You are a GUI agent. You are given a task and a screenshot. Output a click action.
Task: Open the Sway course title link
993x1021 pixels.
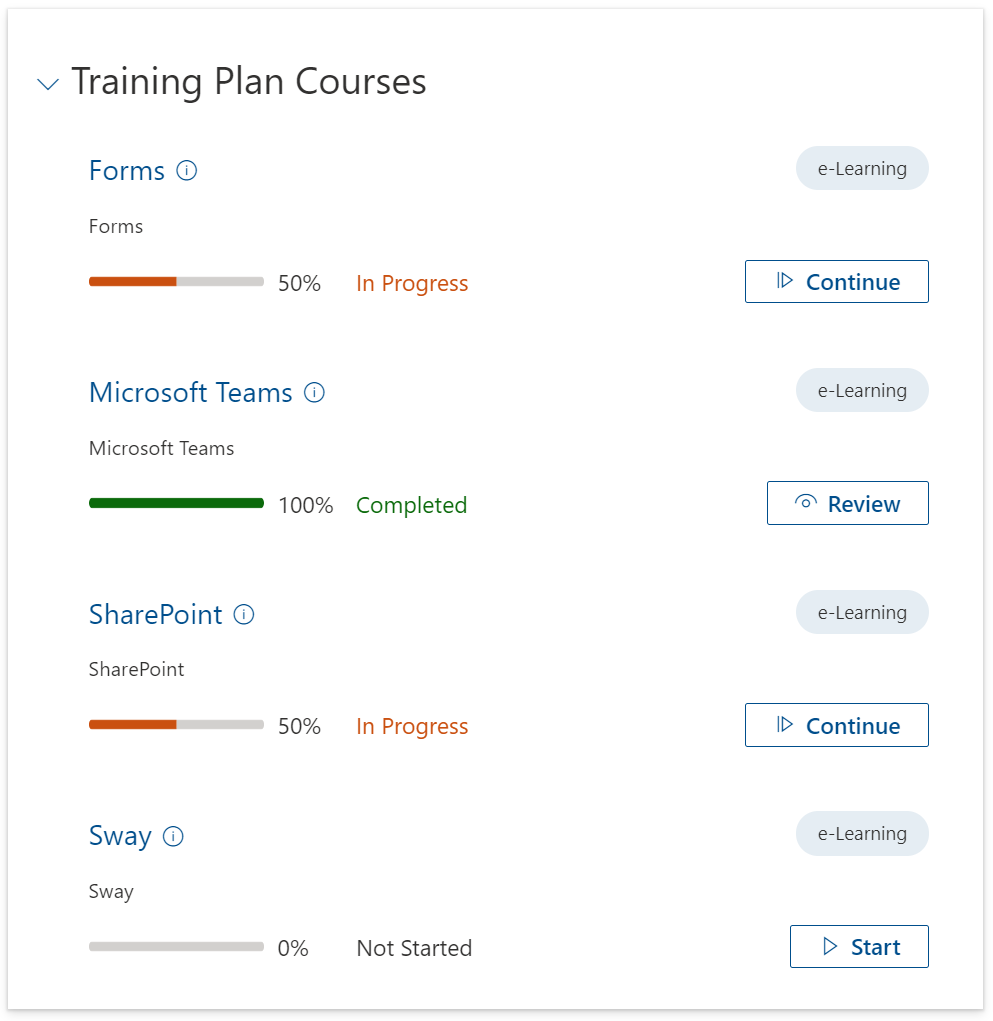pos(120,836)
